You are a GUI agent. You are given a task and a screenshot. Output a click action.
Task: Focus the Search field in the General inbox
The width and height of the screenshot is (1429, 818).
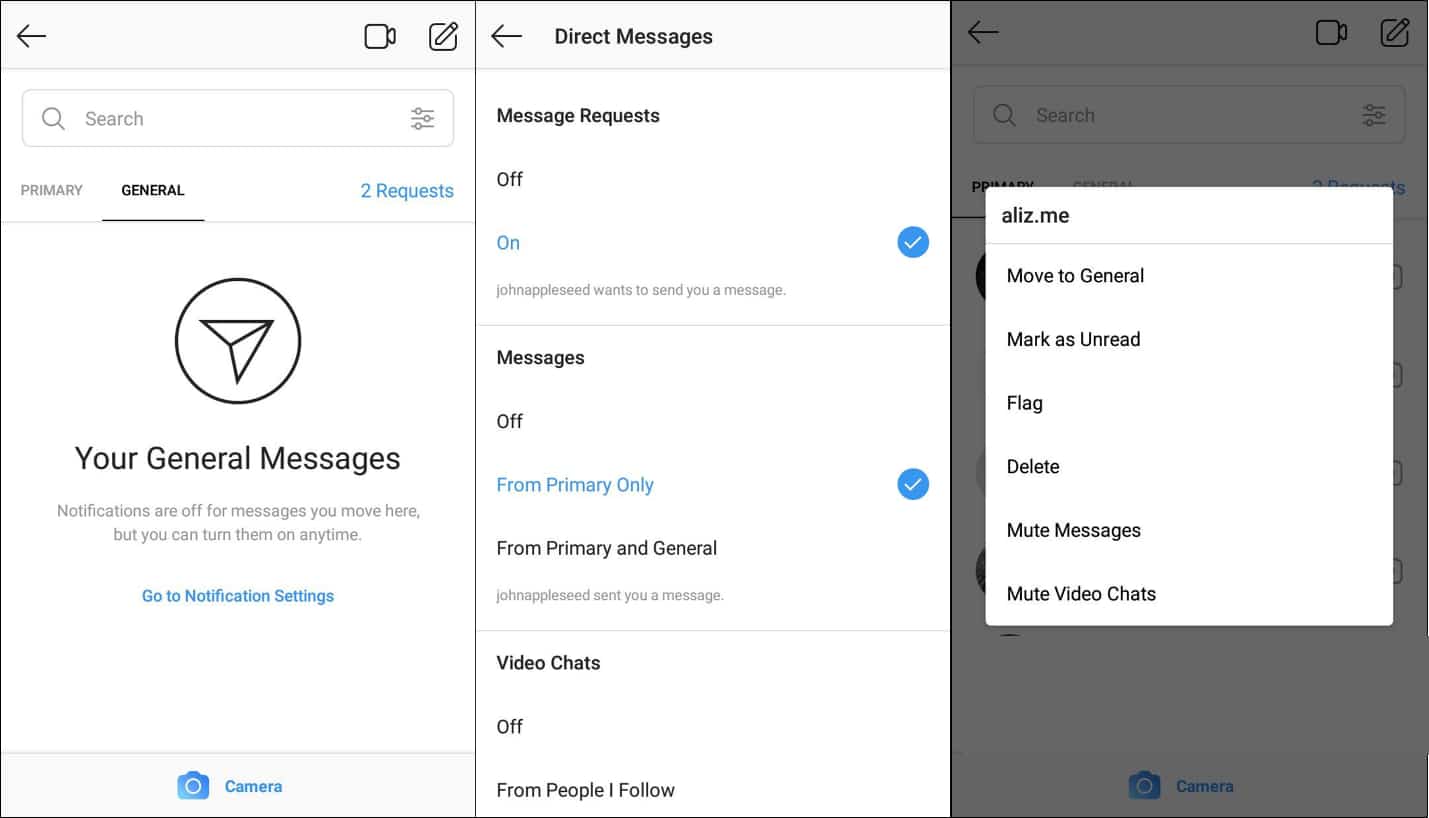click(x=238, y=119)
